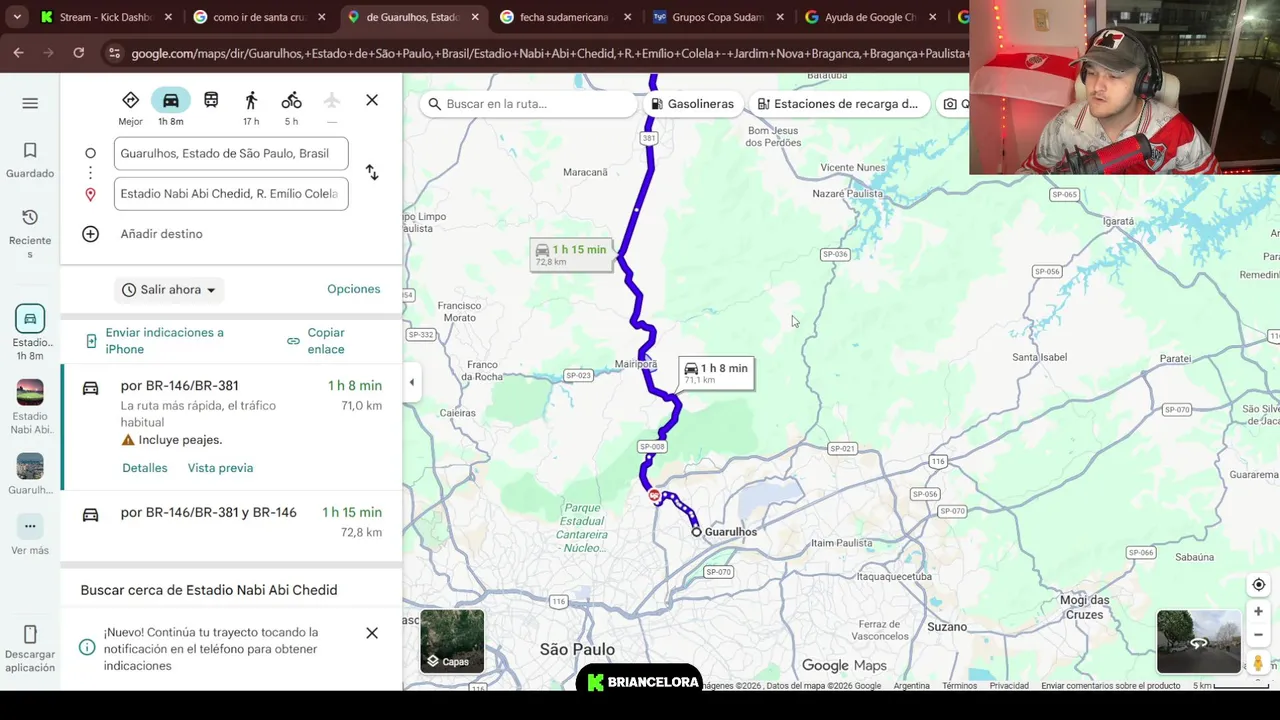
Task: Select walking travel mode icon
Action: (x=251, y=100)
